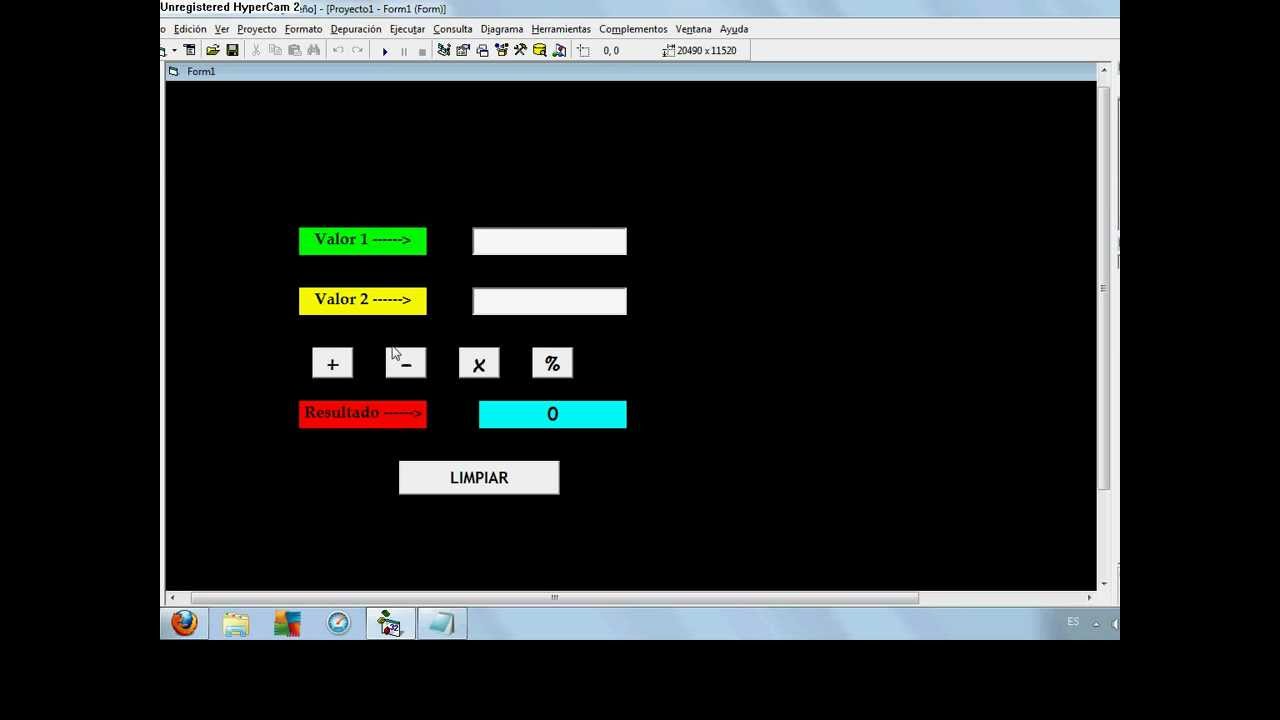The height and width of the screenshot is (720, 1280).
Task: Click the LIMPIAR button
Action: (x=479, y=478)
